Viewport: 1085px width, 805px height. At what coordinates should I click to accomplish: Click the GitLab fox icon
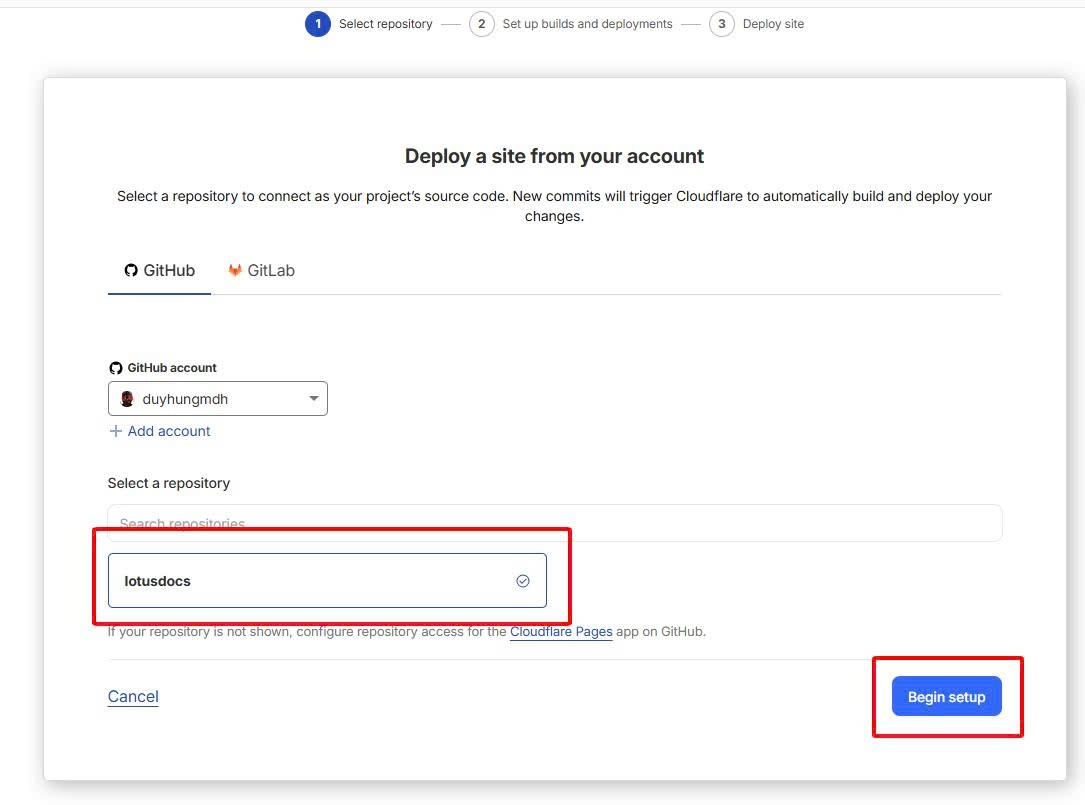(x=235, y=271)
